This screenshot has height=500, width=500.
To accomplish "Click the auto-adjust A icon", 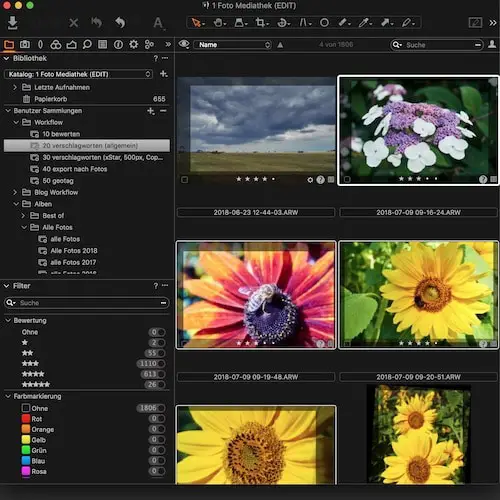I will [x=158, y=23].
